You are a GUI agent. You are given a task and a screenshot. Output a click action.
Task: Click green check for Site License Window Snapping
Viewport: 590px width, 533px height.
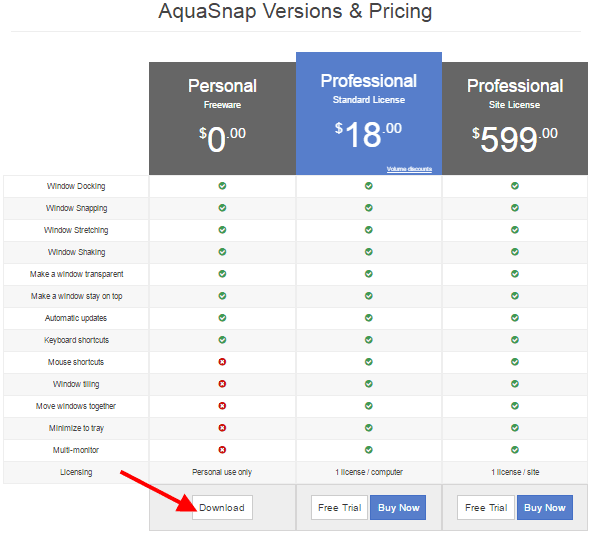point(515,208)
